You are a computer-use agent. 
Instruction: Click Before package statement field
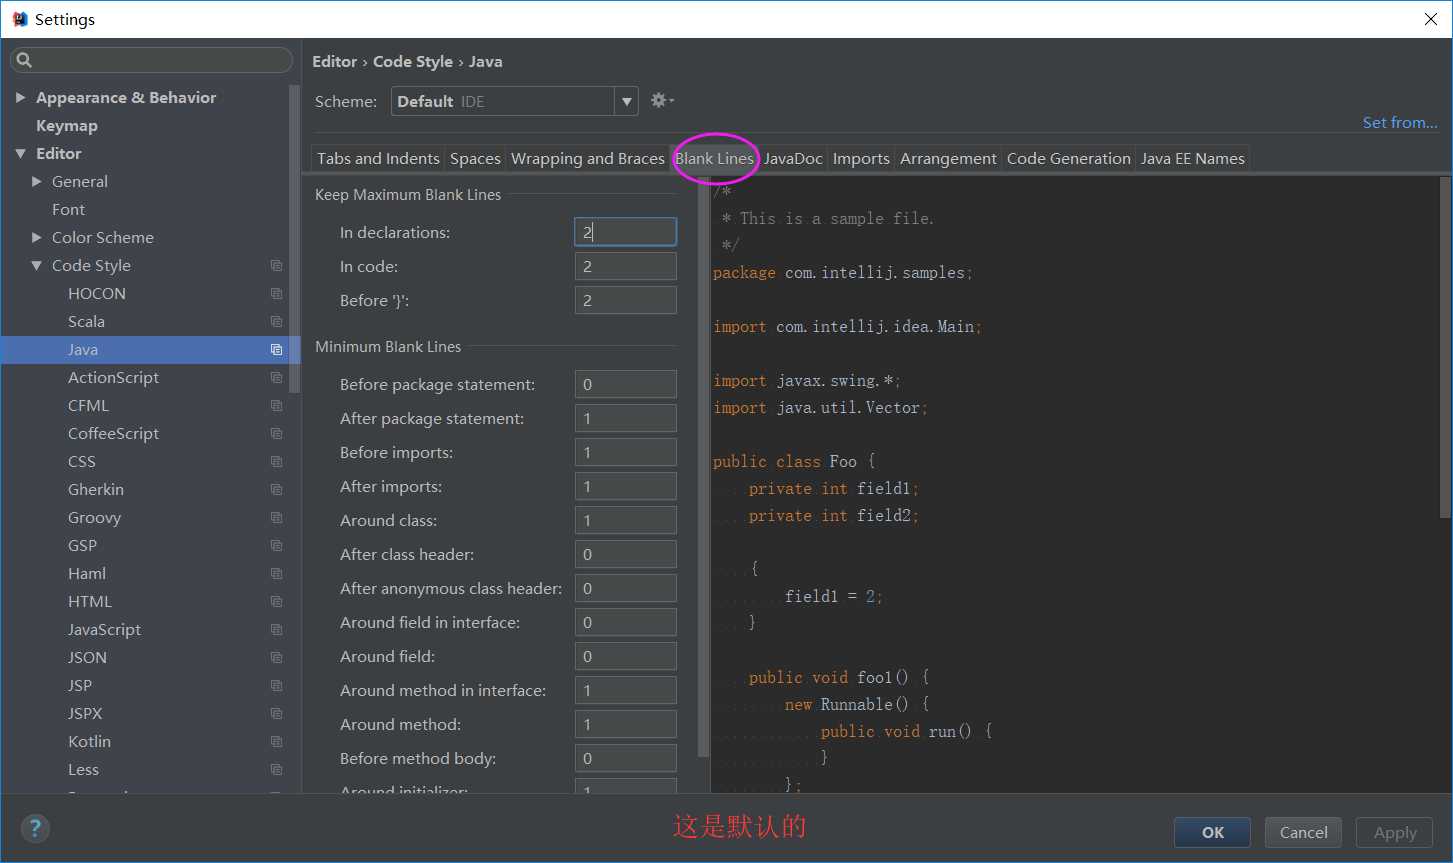[x=626, y=384]
